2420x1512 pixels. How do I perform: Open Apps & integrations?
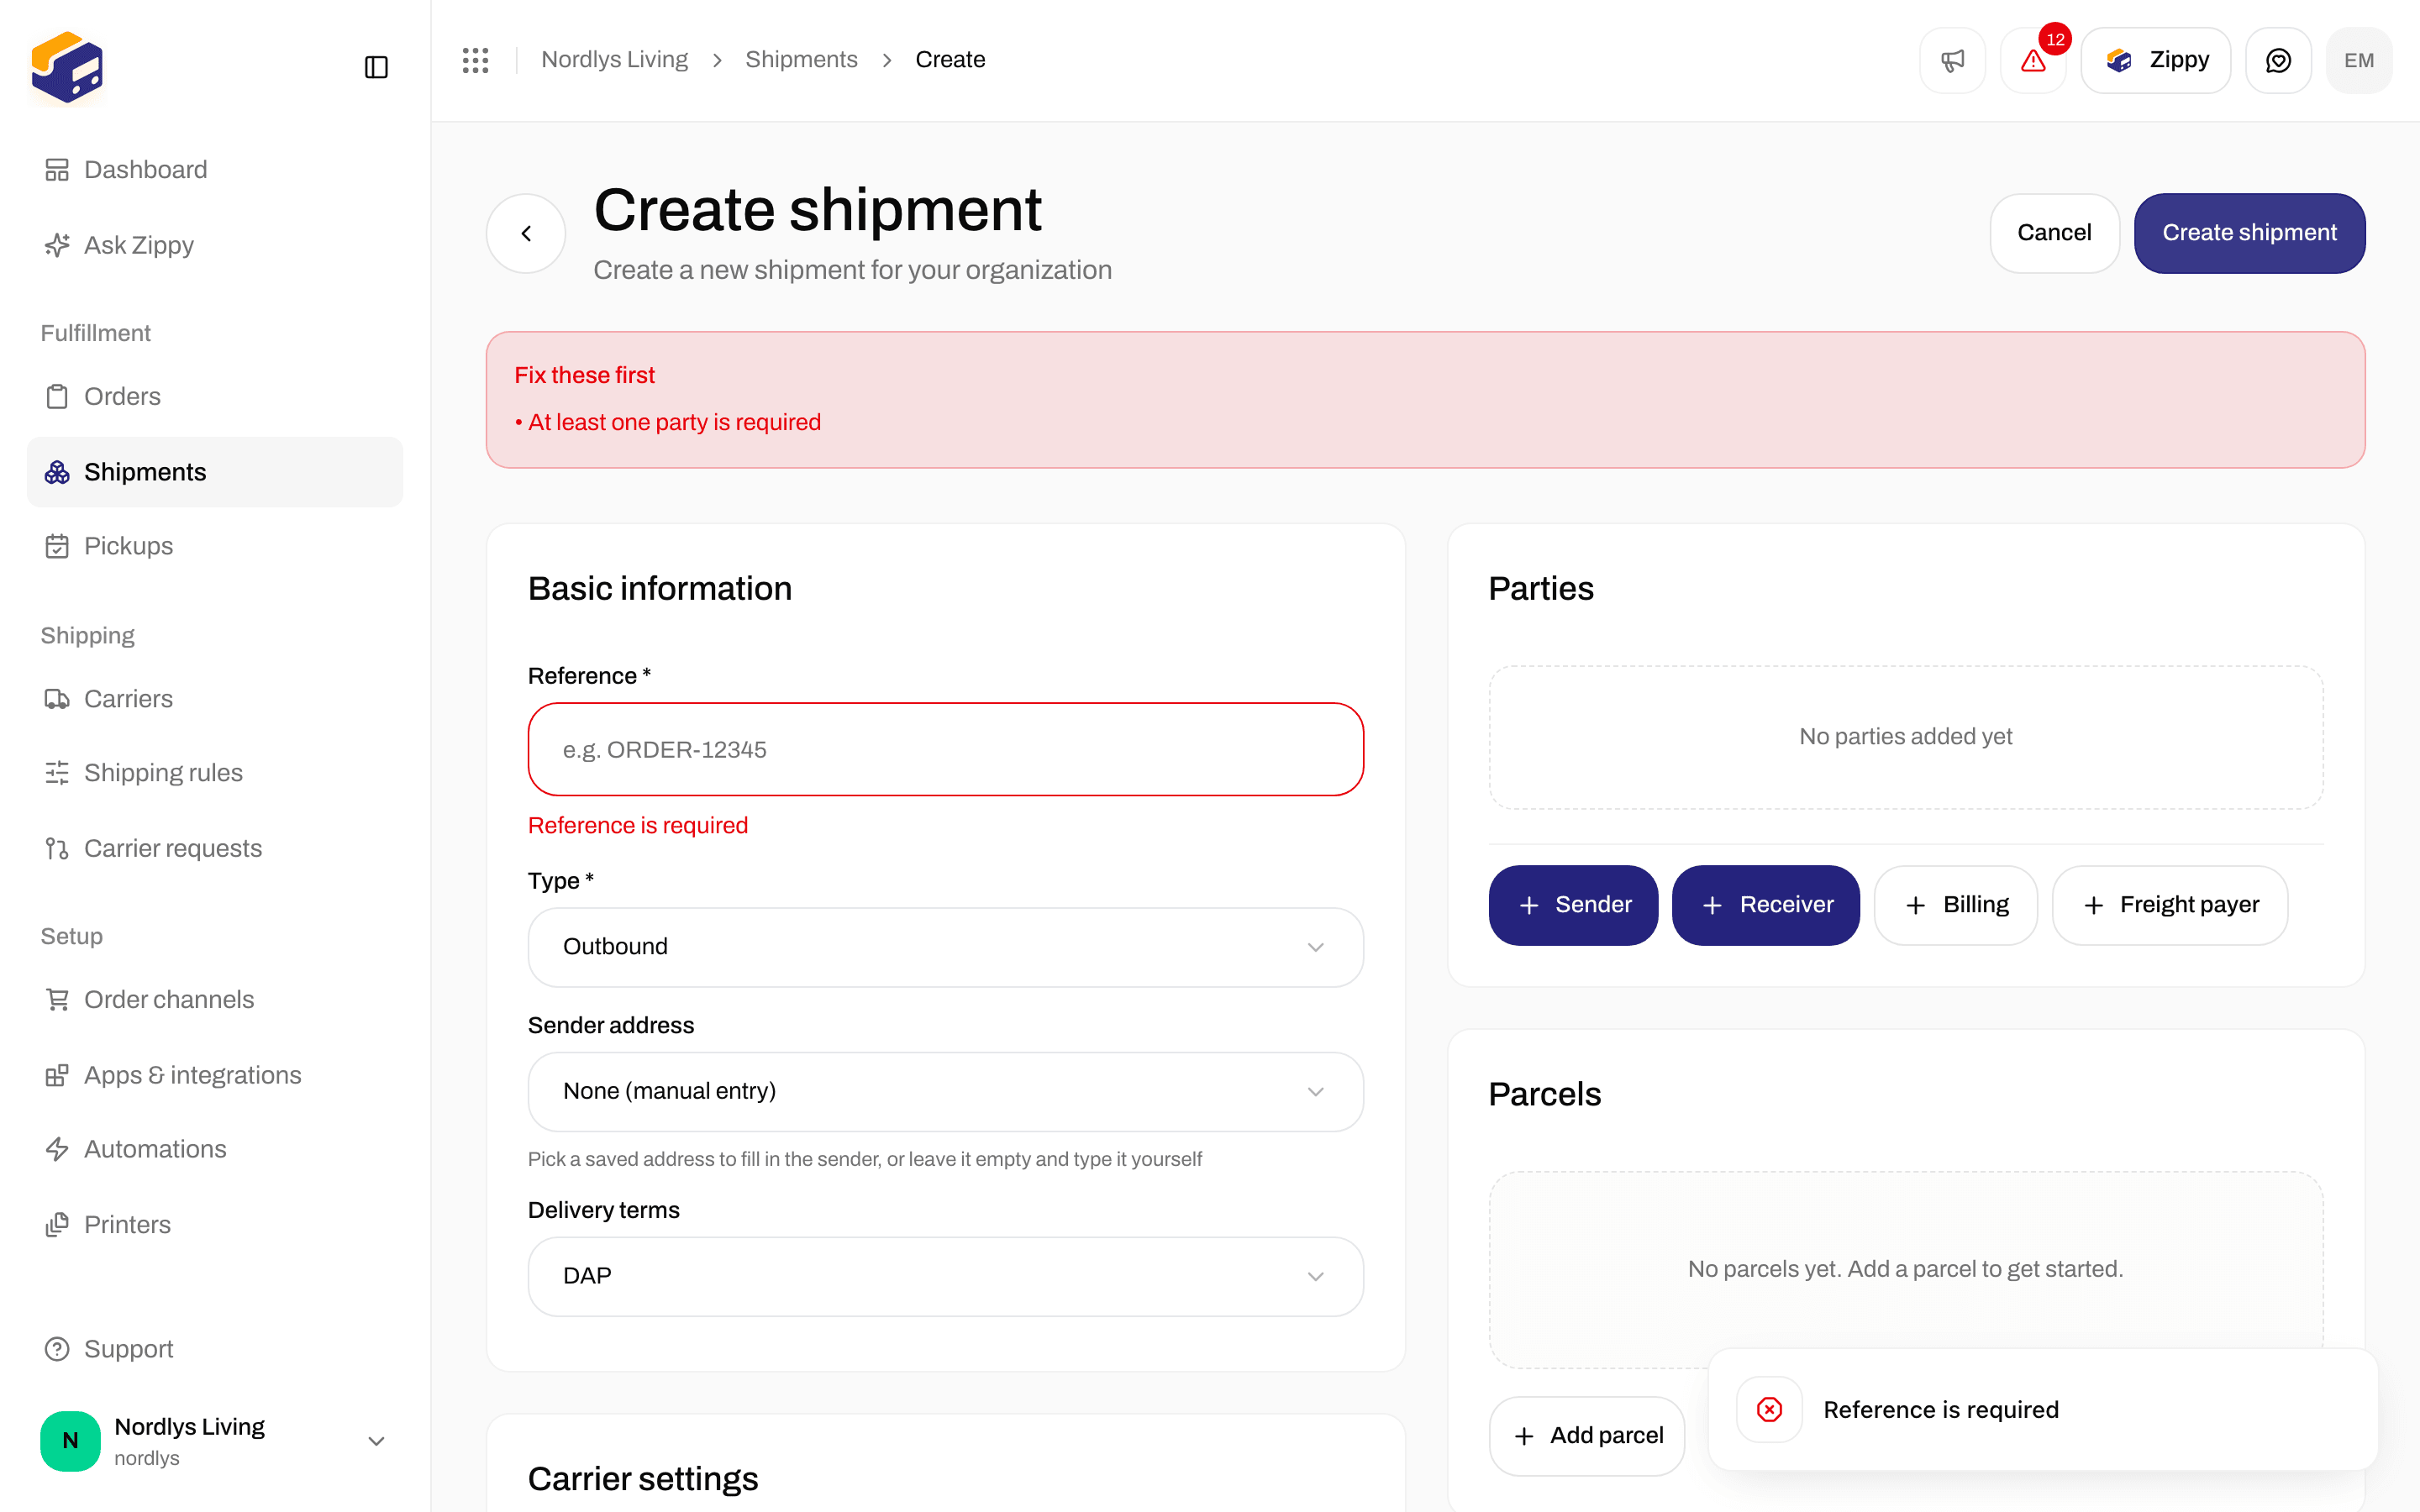click(x=215, y=1075)
